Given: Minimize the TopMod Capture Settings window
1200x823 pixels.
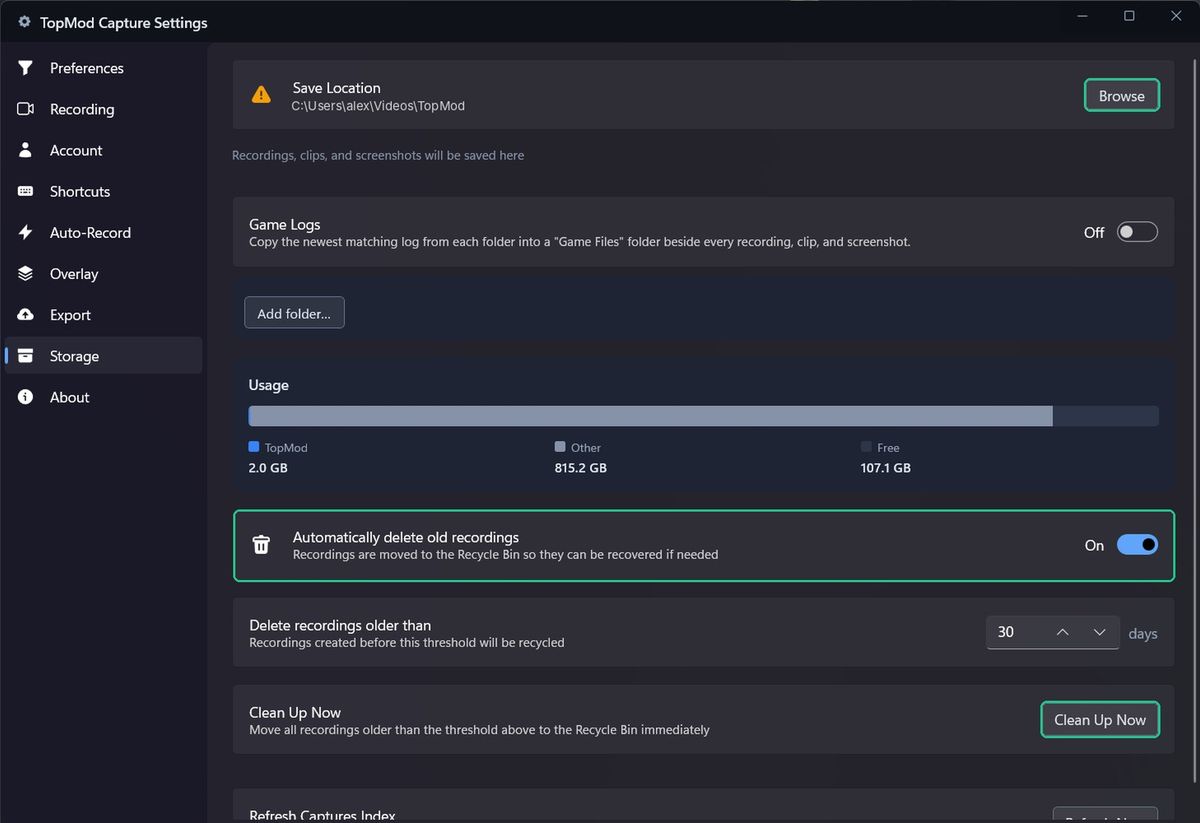Looking at the screenshot, I should [1083, 15].
